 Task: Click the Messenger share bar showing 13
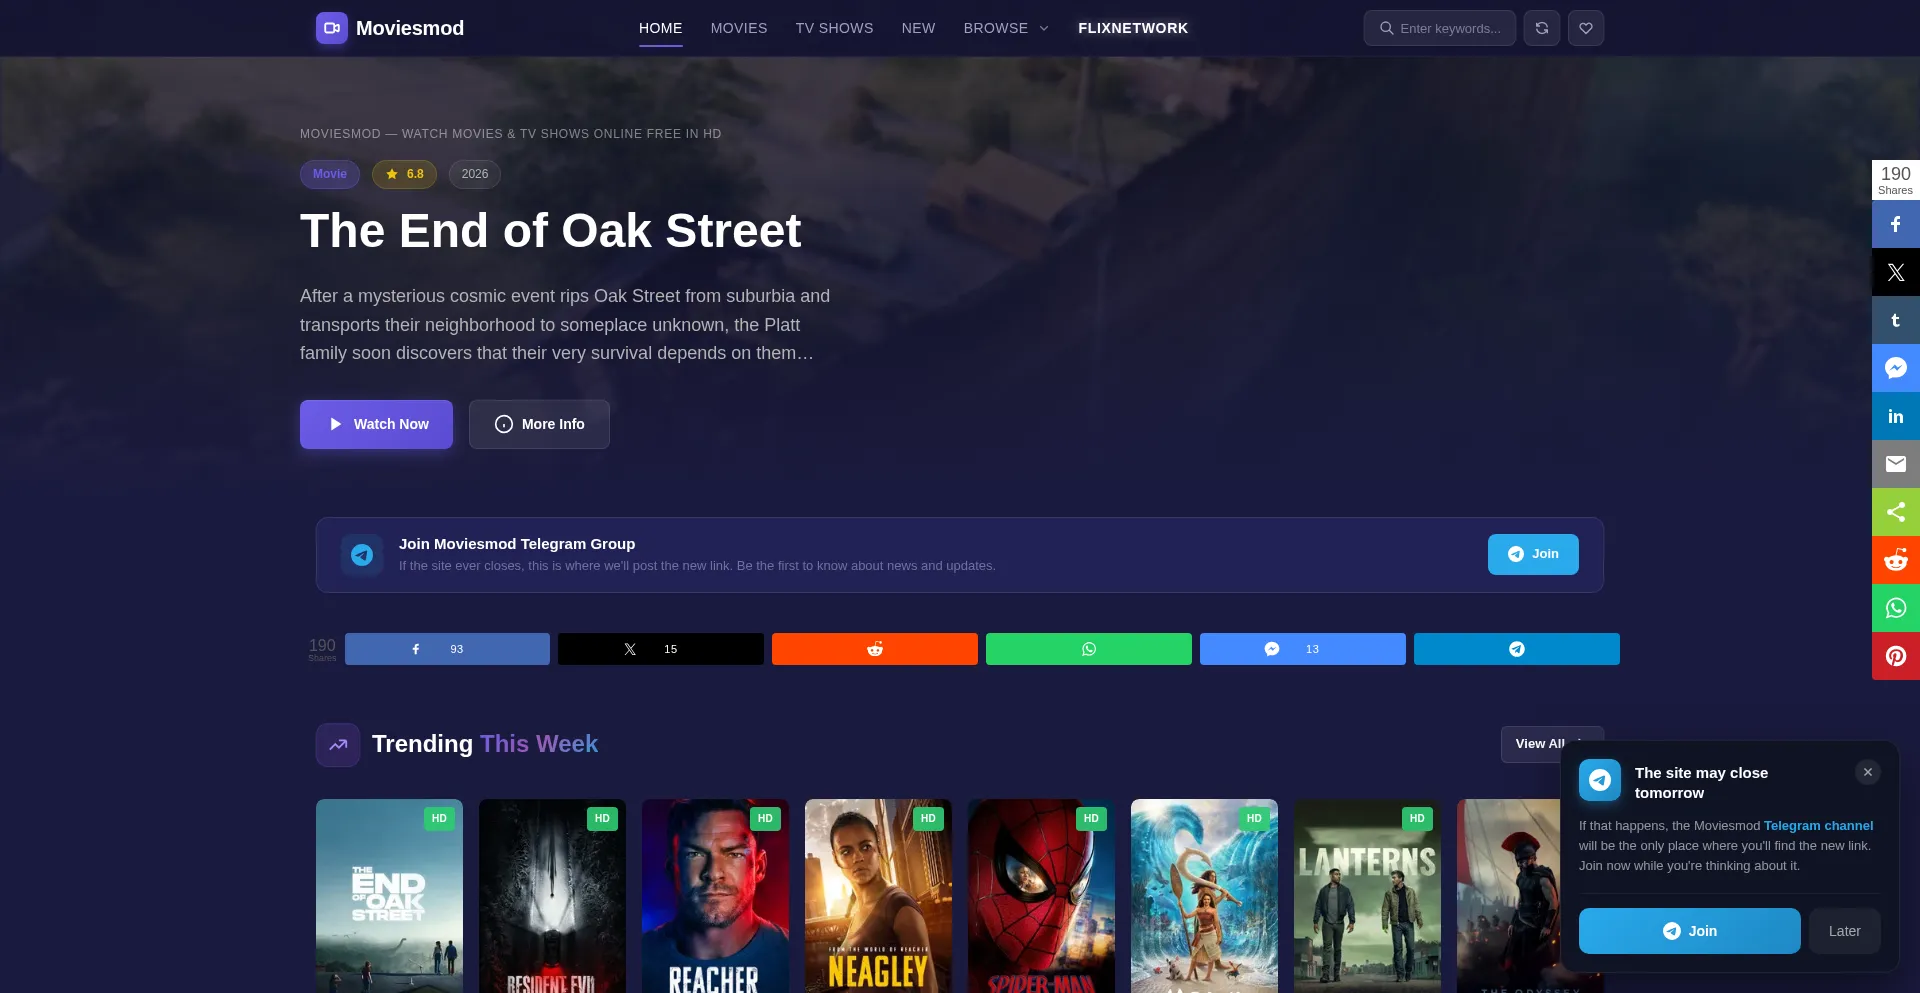[x=1303, y=649]
